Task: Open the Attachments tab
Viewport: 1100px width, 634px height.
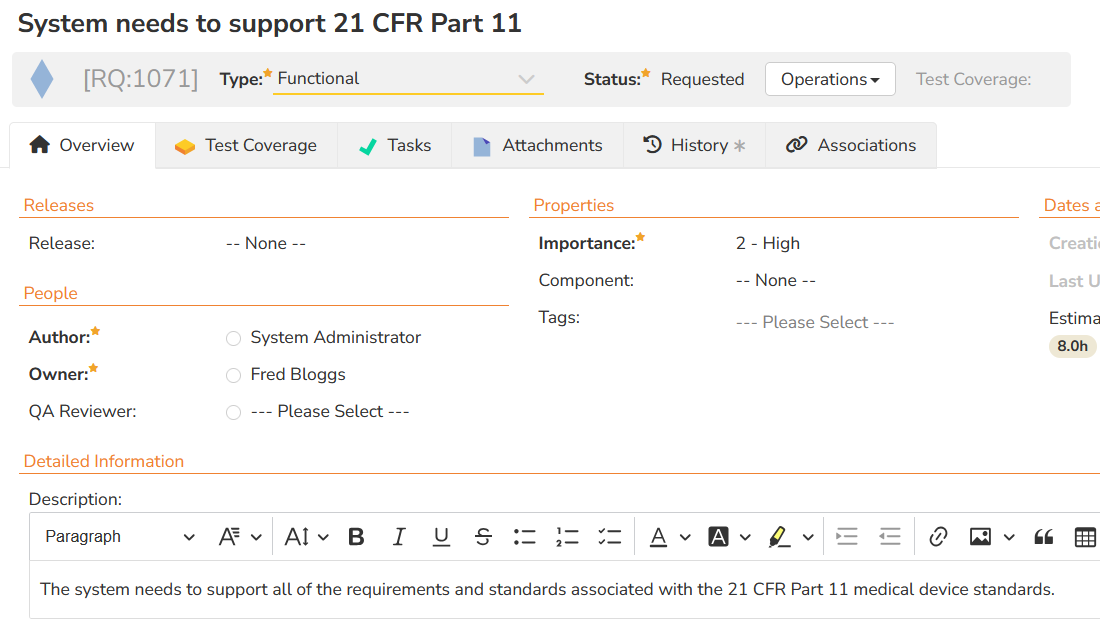Action: pyautogui.click(x=537, y=146)
